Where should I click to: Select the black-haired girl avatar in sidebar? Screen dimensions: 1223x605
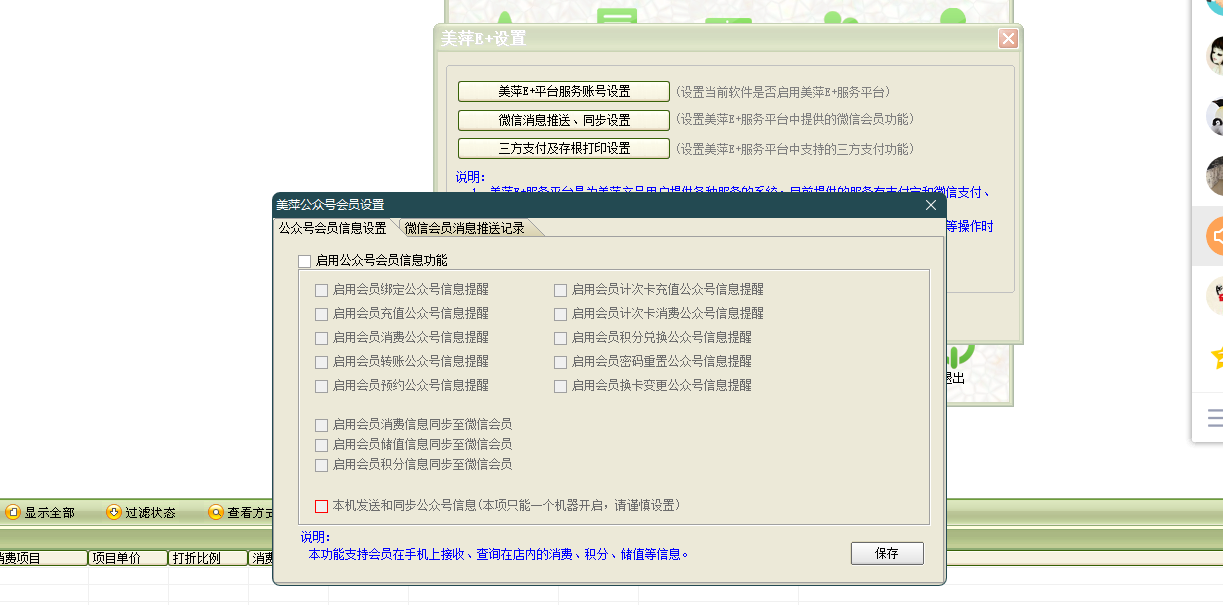(1213, 55)
